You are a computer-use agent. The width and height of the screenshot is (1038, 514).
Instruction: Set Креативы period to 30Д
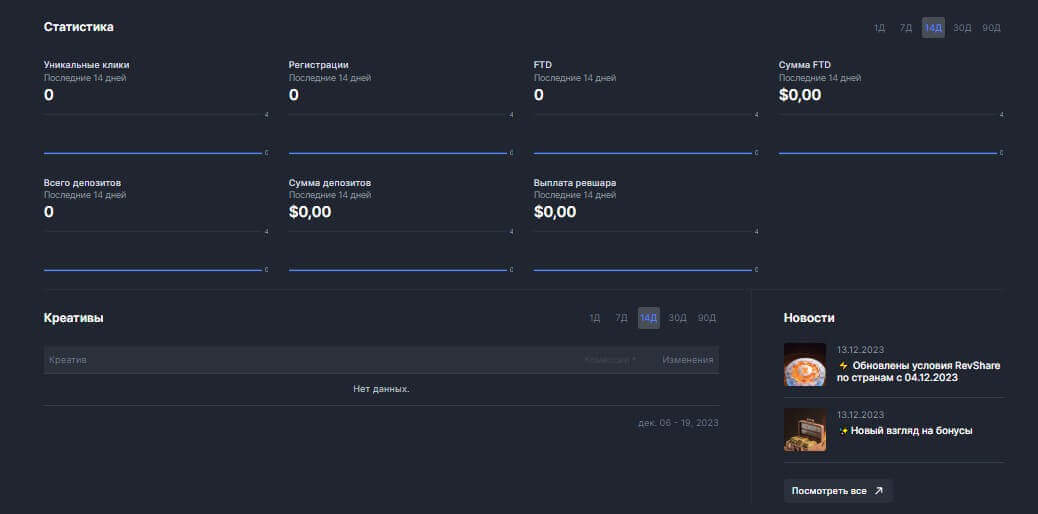click(x=678, y=318)
